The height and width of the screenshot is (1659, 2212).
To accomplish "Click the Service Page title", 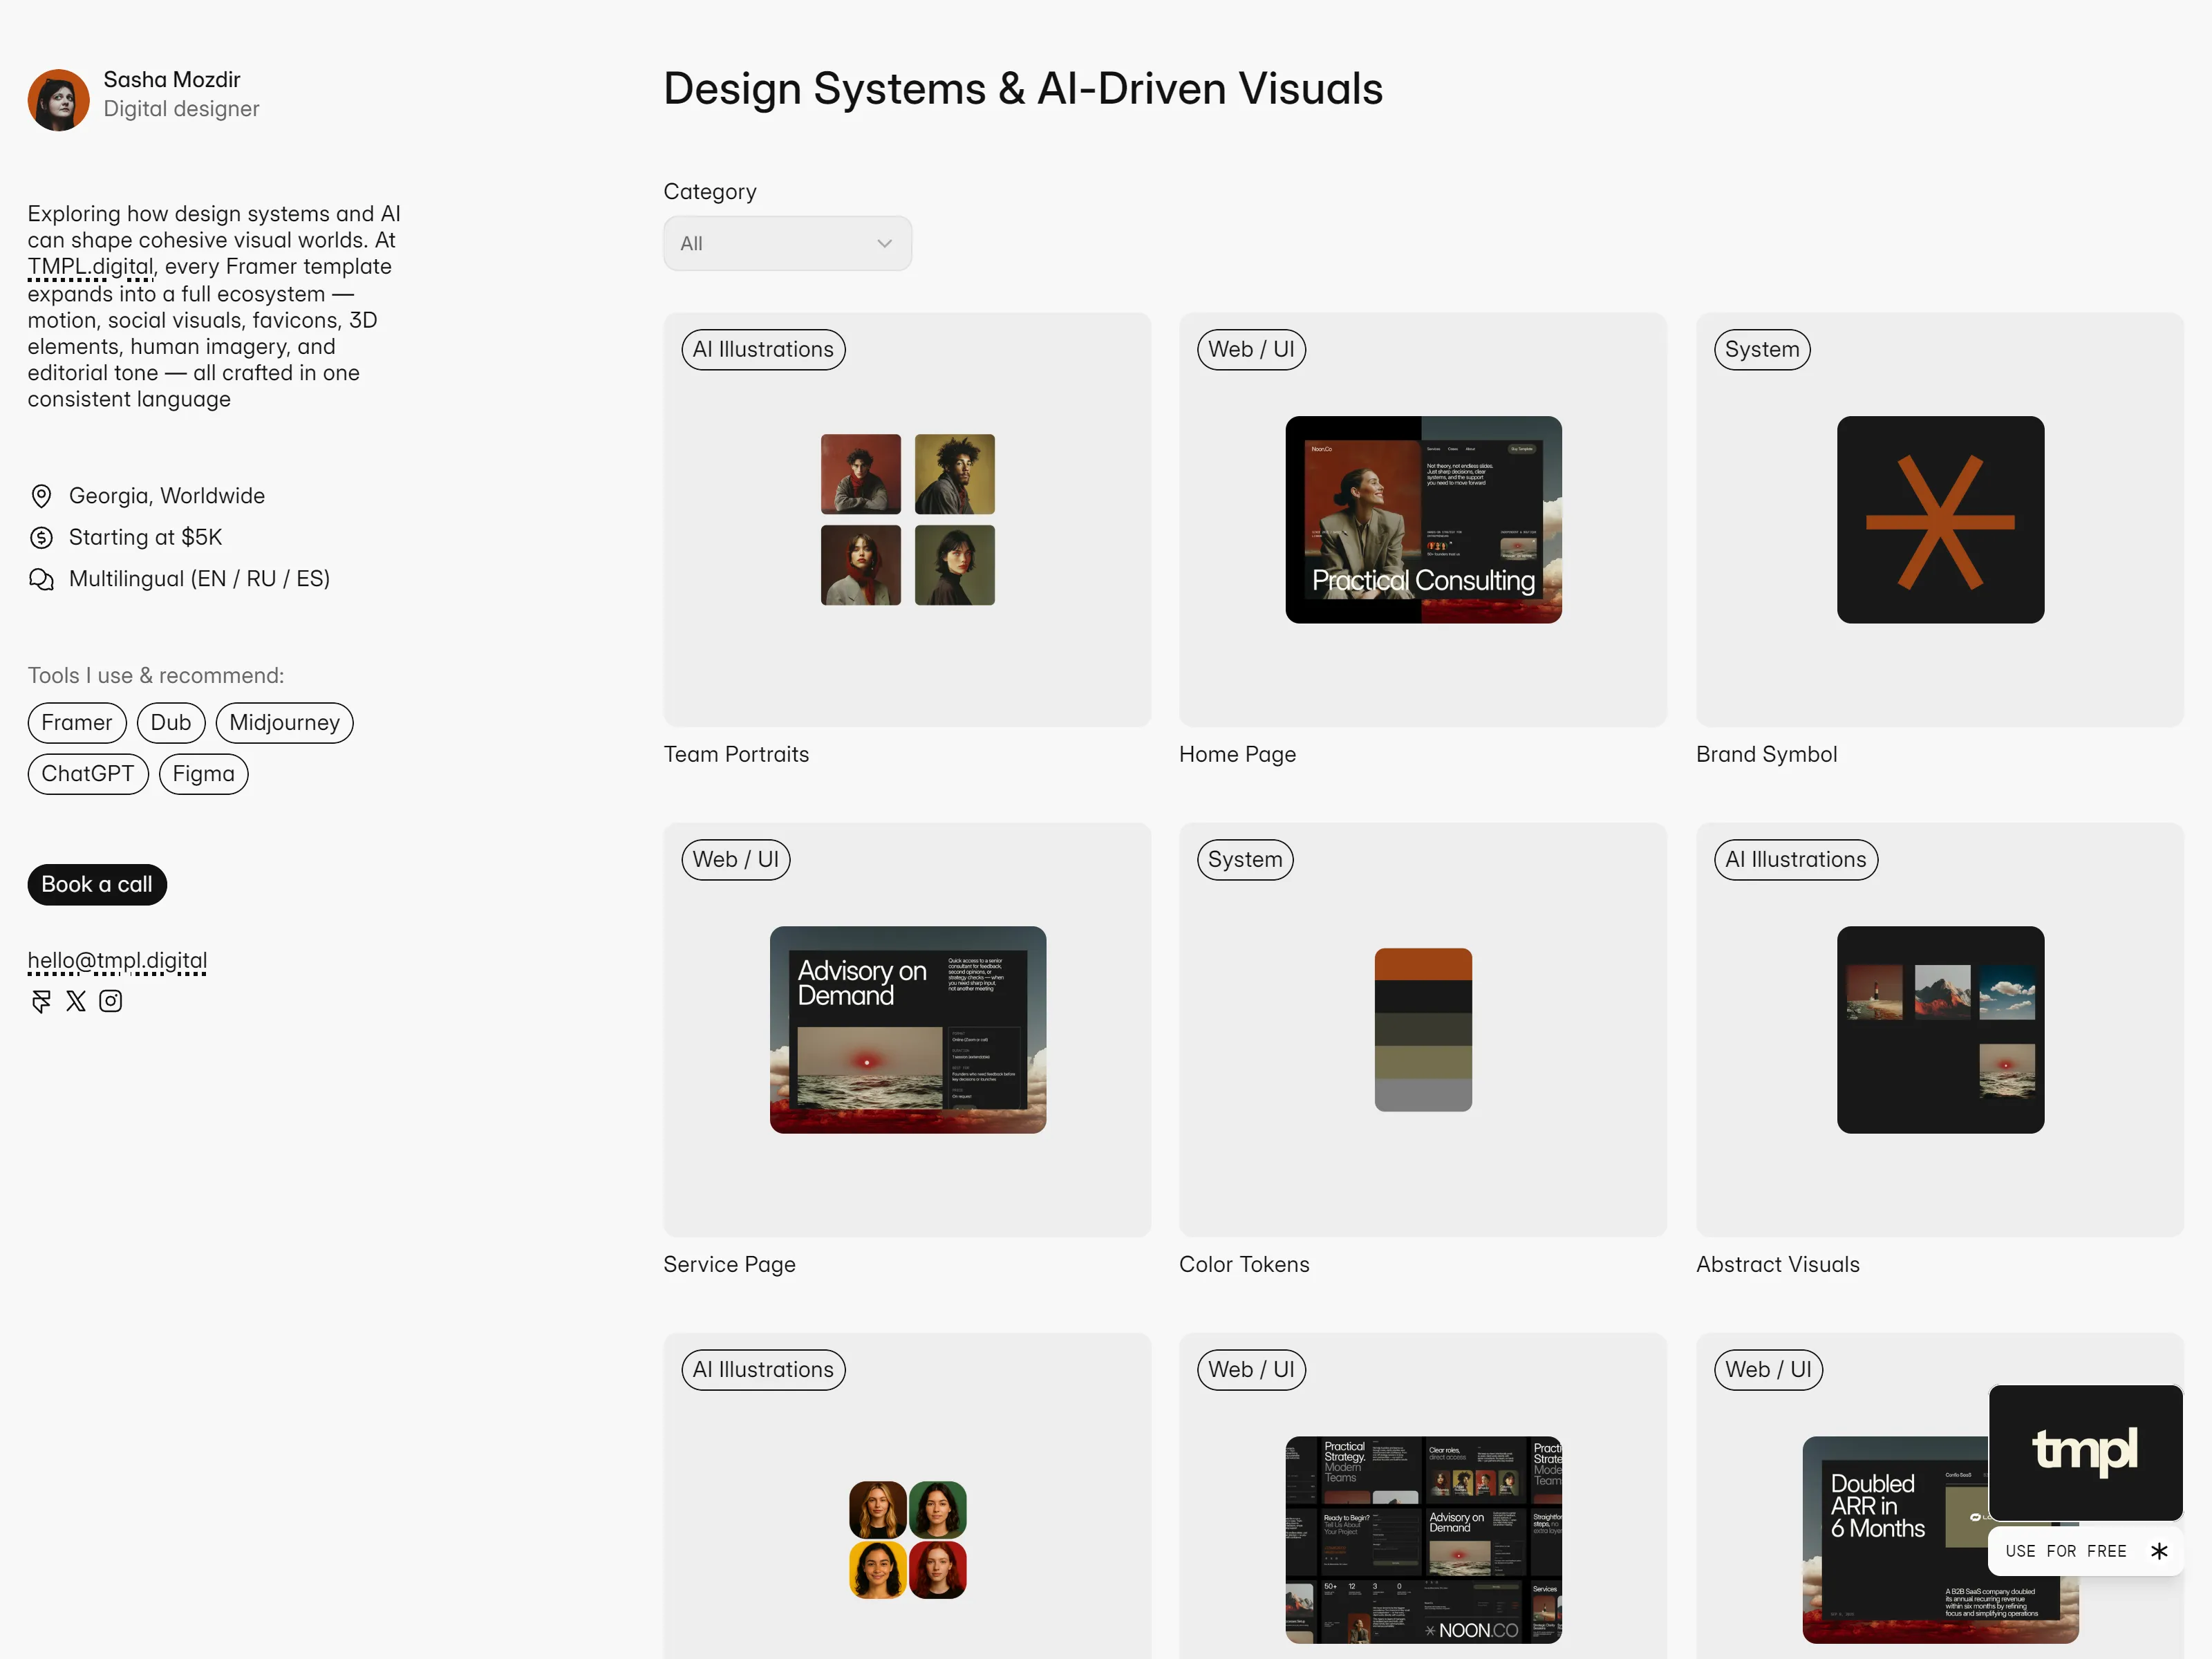I will pyautogui.click(x=729, y=1265).
